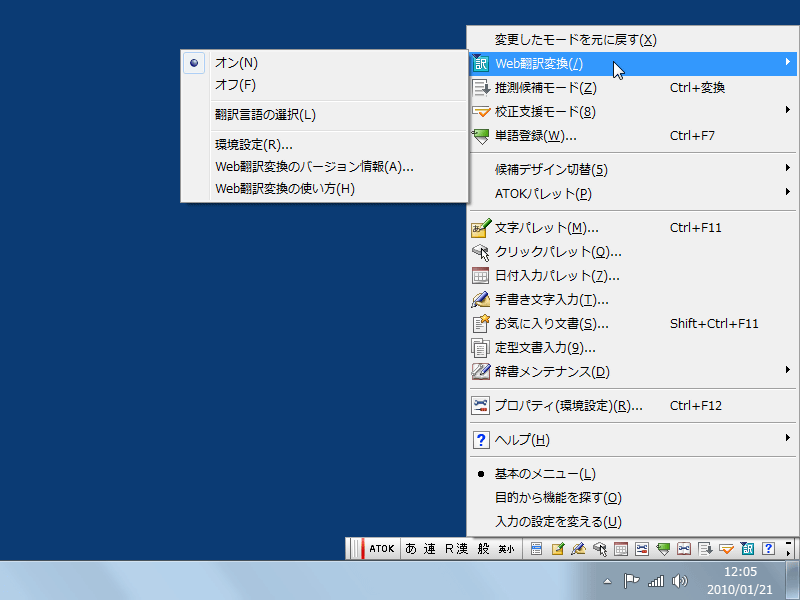
Task: Open handwriting input icon on ATOK toolbar
Action: tap(579, 549)
